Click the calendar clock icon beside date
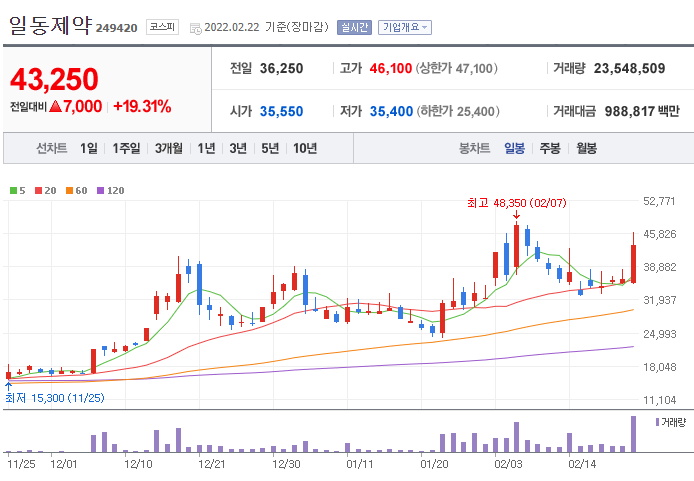This screenshot has height=481, width=694. (x=195, y=29)
